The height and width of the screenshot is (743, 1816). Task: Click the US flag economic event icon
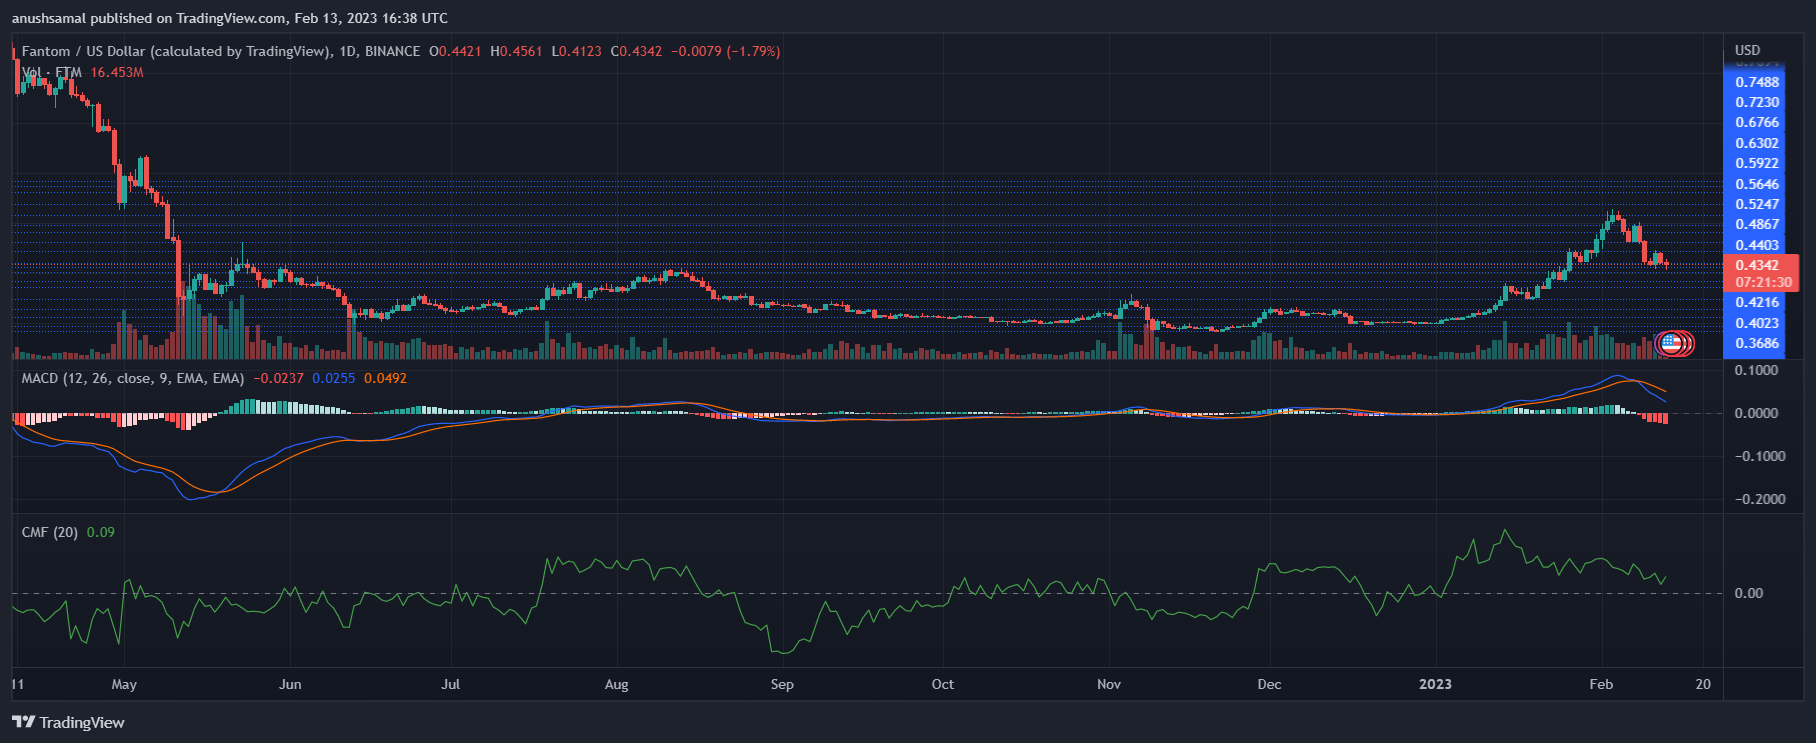point(1670,343)
